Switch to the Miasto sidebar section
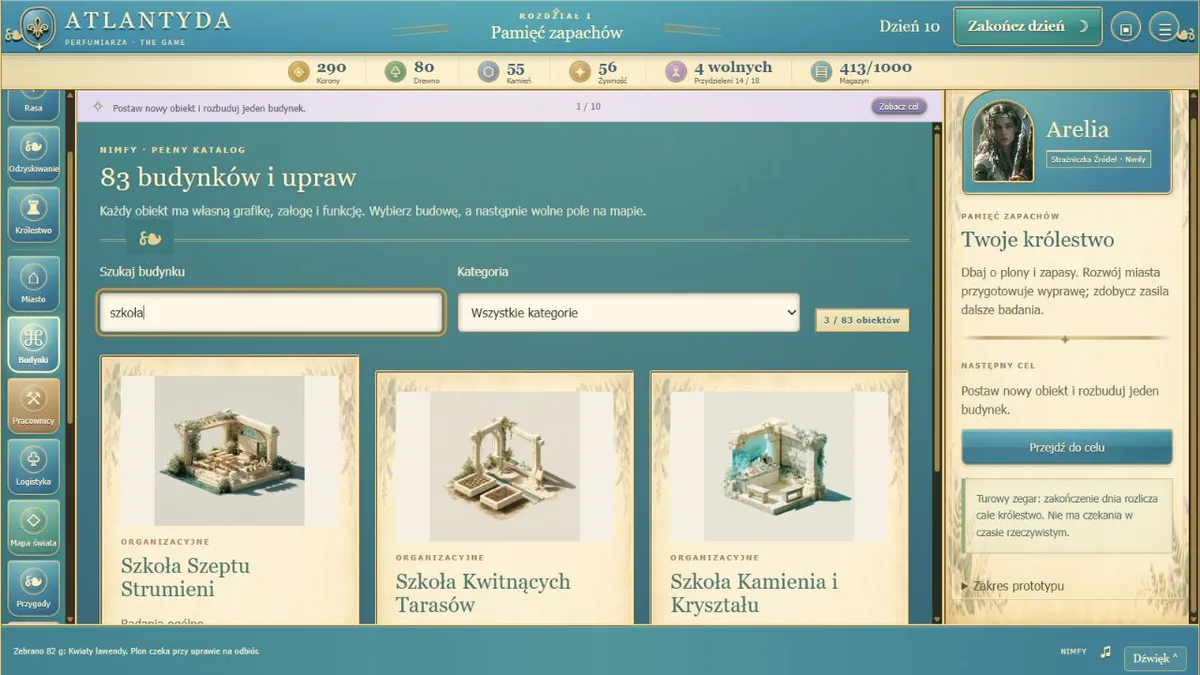 tap(33, 284)
